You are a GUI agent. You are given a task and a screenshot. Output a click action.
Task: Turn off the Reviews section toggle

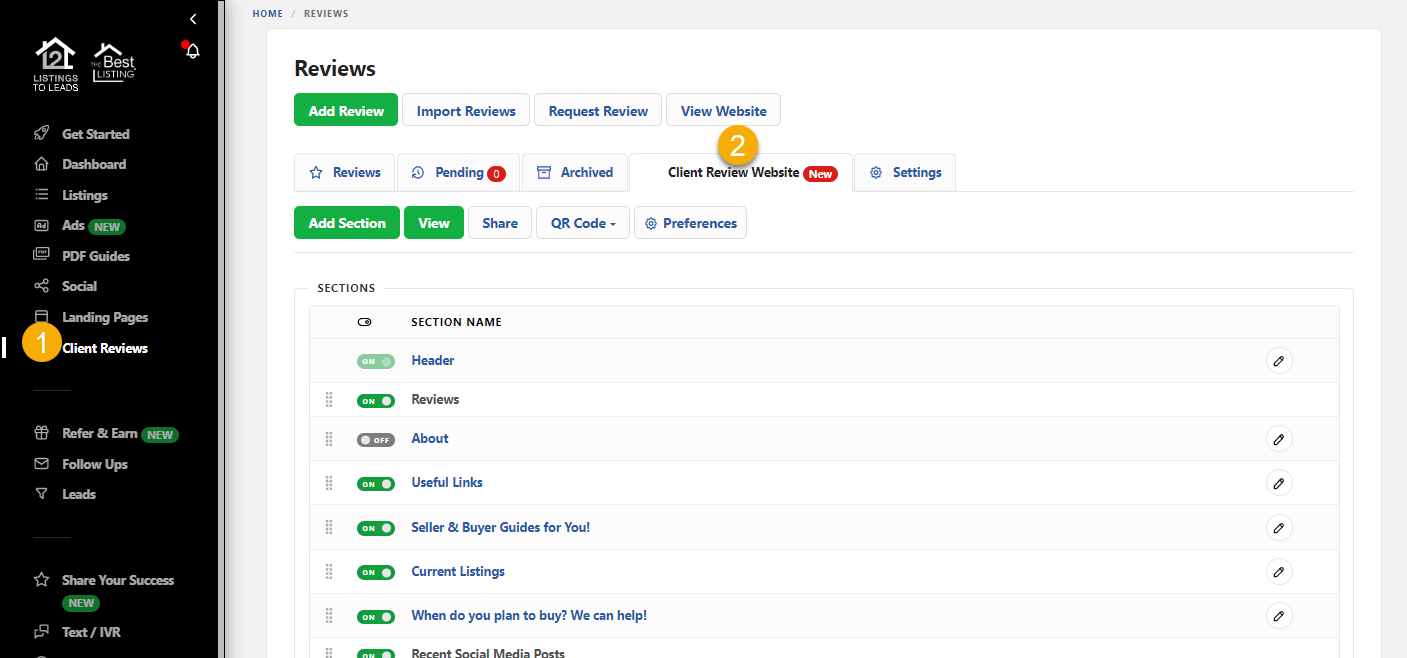[376, 399]
